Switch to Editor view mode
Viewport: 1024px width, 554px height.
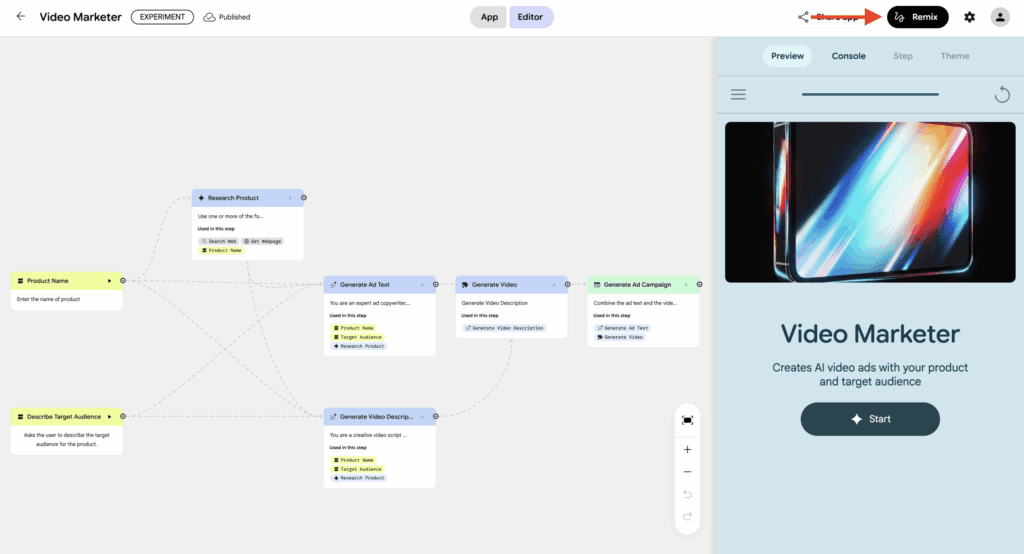(530, 17)
